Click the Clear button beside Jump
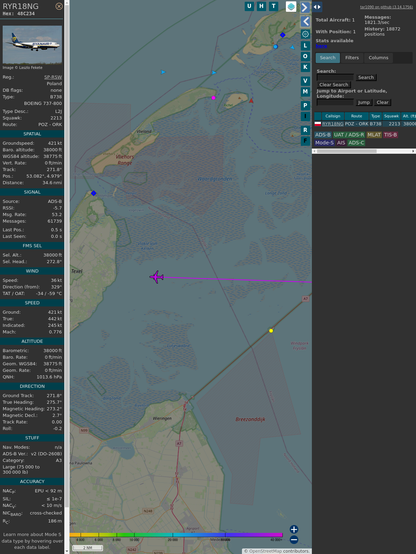This screenshot has height=554, width=416. point(382,102)
